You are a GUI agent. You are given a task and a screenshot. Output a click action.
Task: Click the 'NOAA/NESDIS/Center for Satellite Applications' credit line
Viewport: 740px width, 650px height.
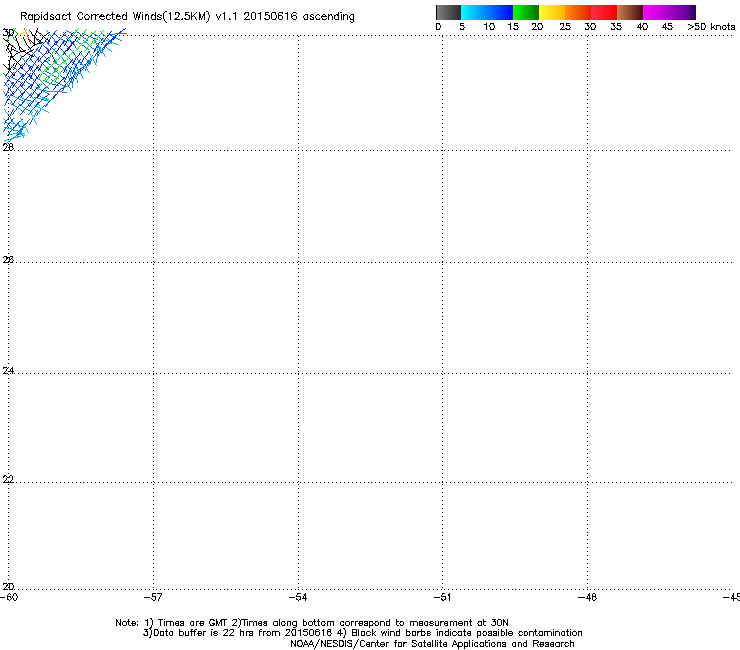[x=432, y=644]
